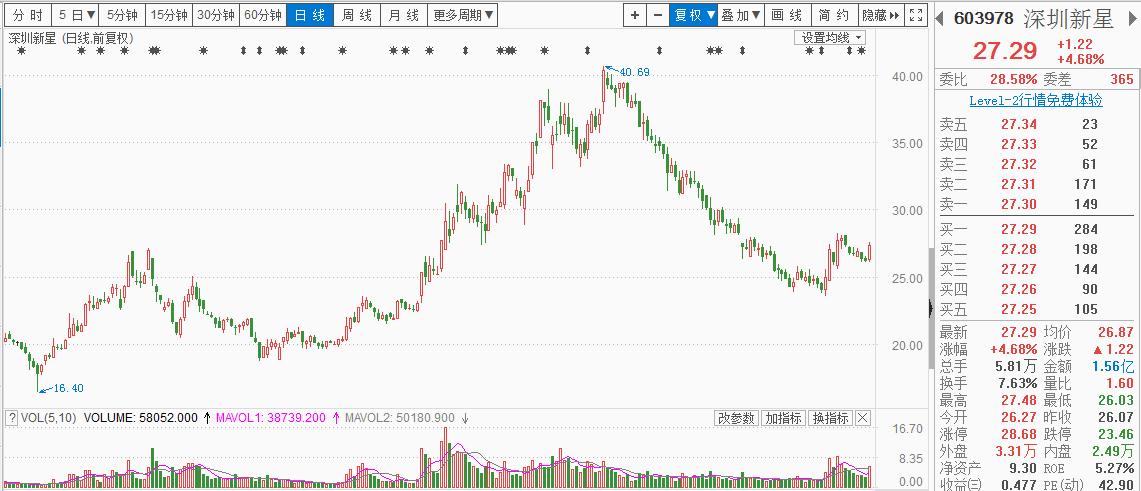Image resolution: width=1141 pixels, height=491 pixels.
Task: Toggle the 画线 drawing tool mode
Action: tap(788, 15)
